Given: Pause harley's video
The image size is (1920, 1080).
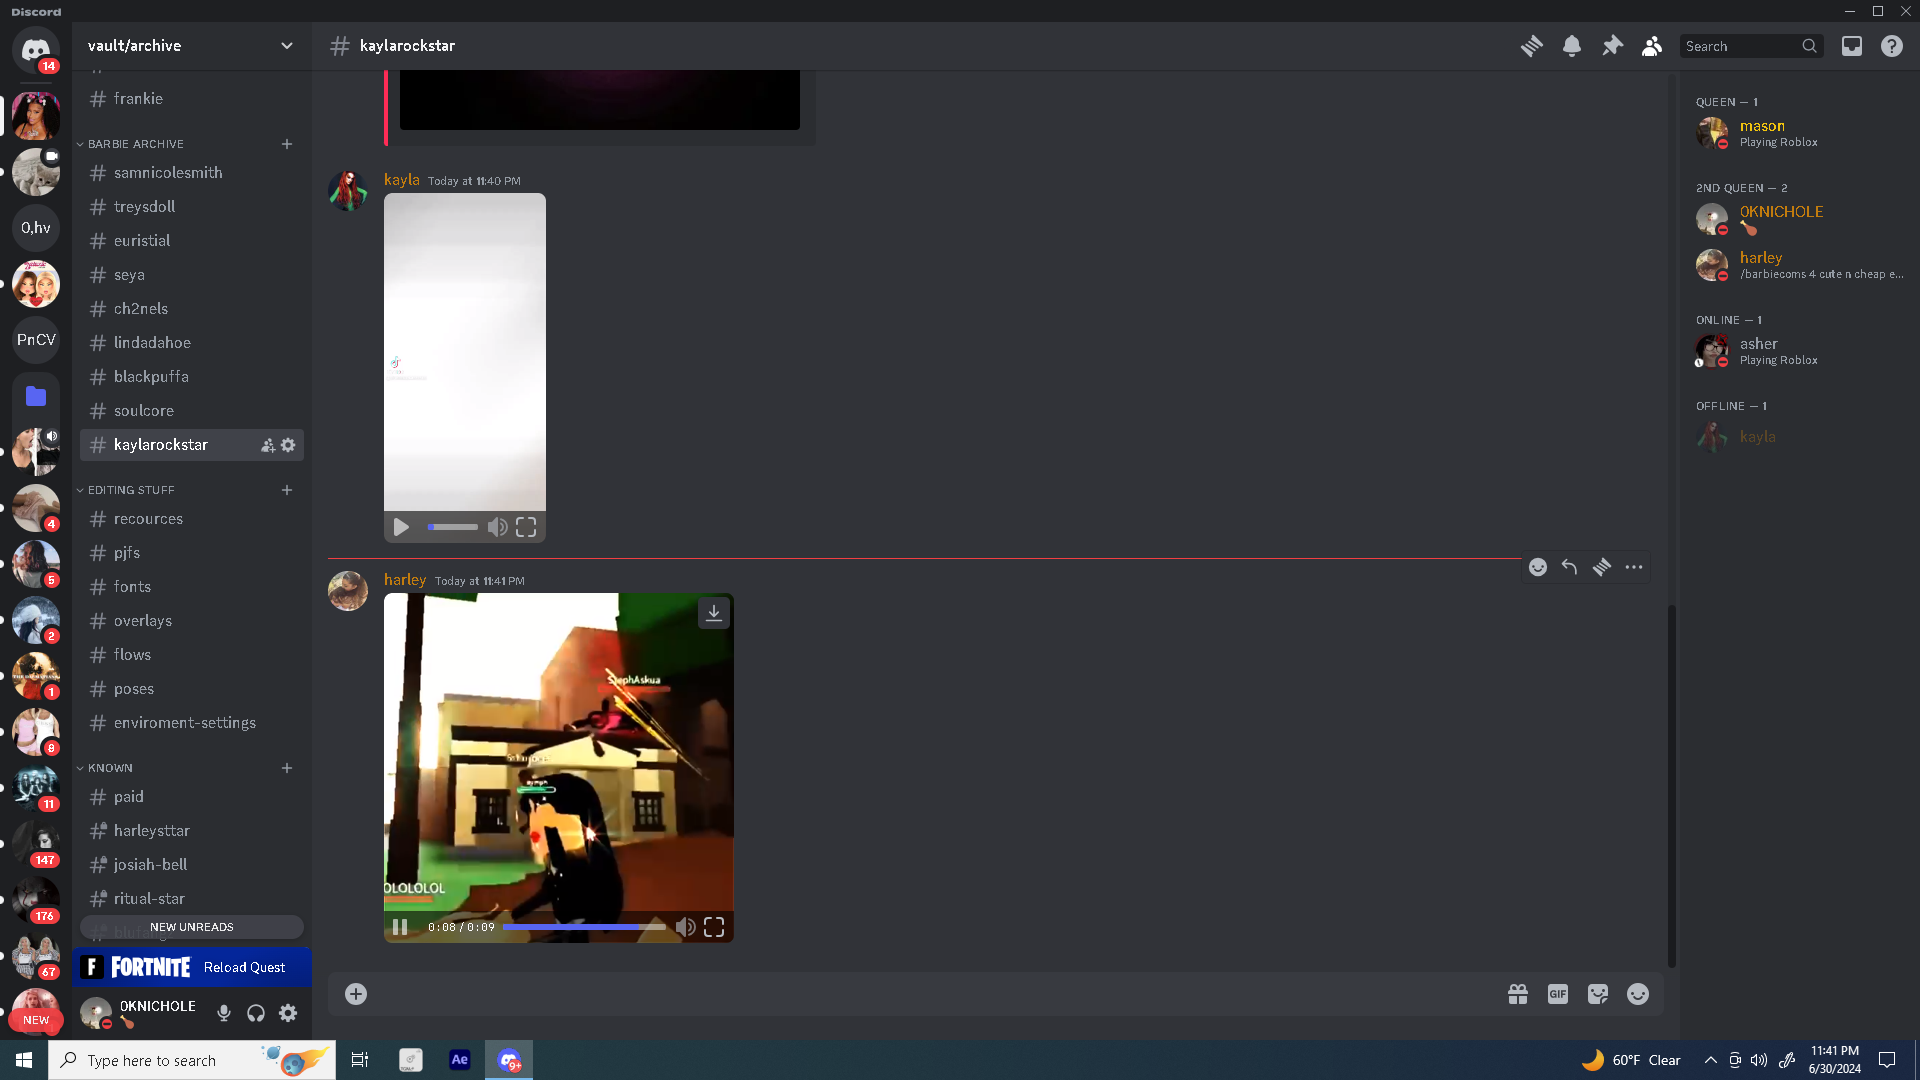Looking at the screenshot, I should (400, 927).
